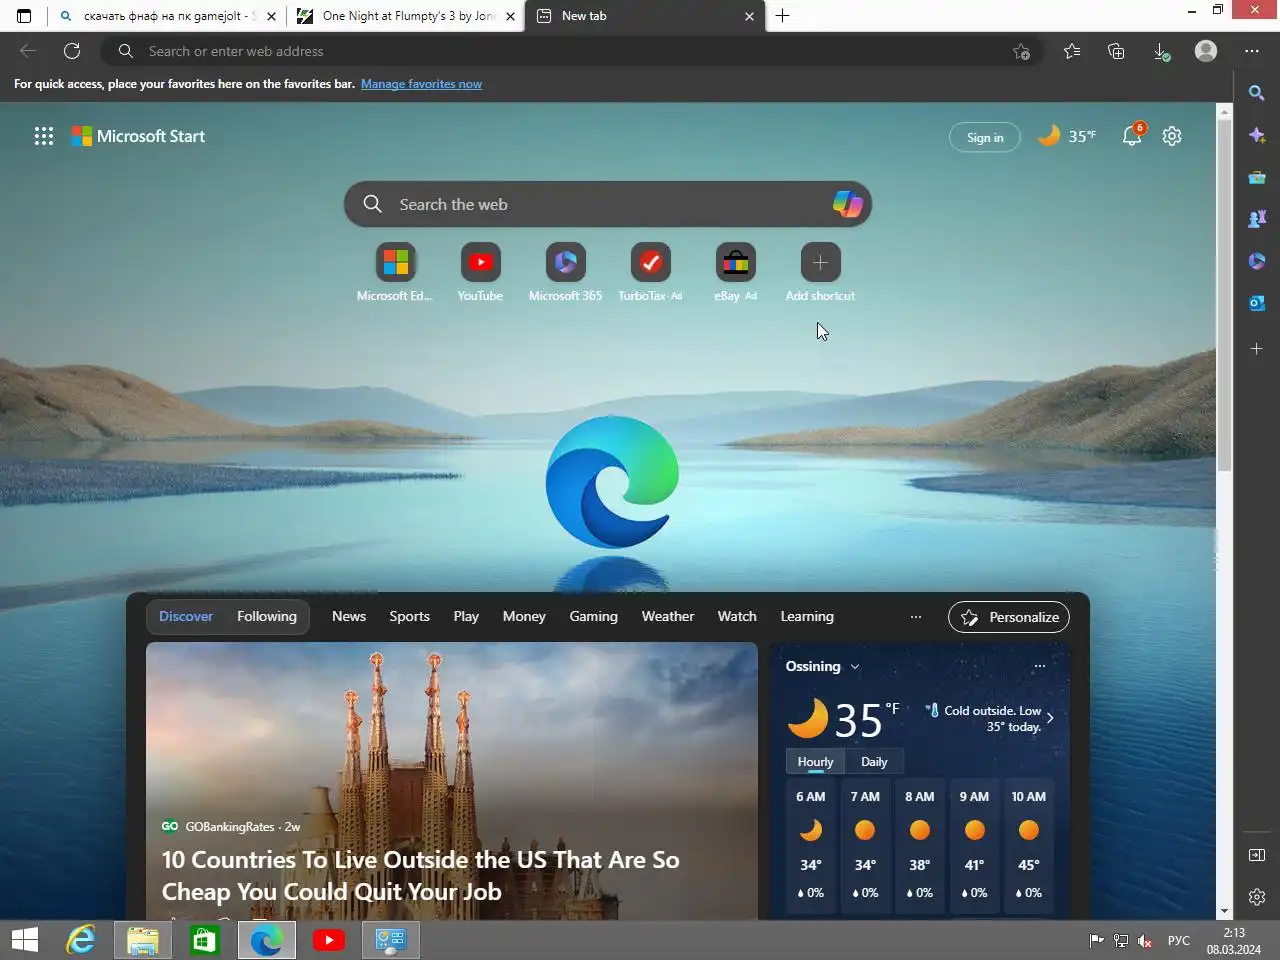The image size is (1280, 960).
Task: Open notifications bell icon
Action: click(x=1132, y=136)
